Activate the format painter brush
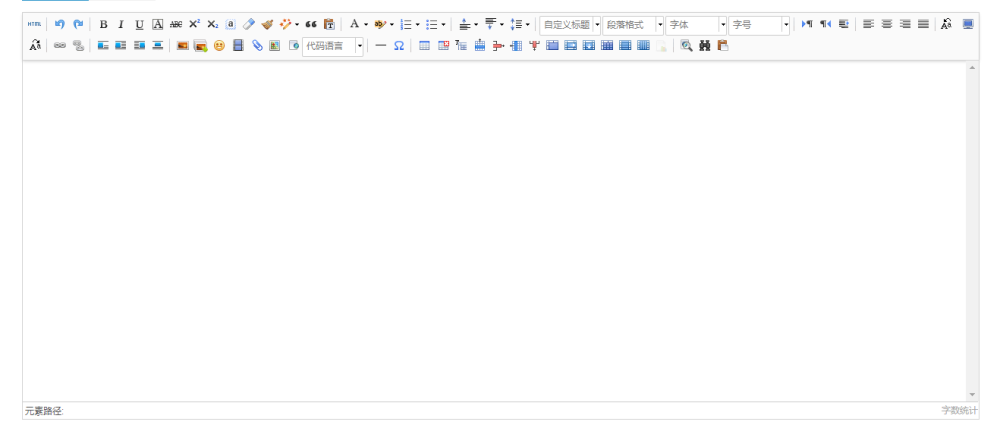 coord(267,24)
